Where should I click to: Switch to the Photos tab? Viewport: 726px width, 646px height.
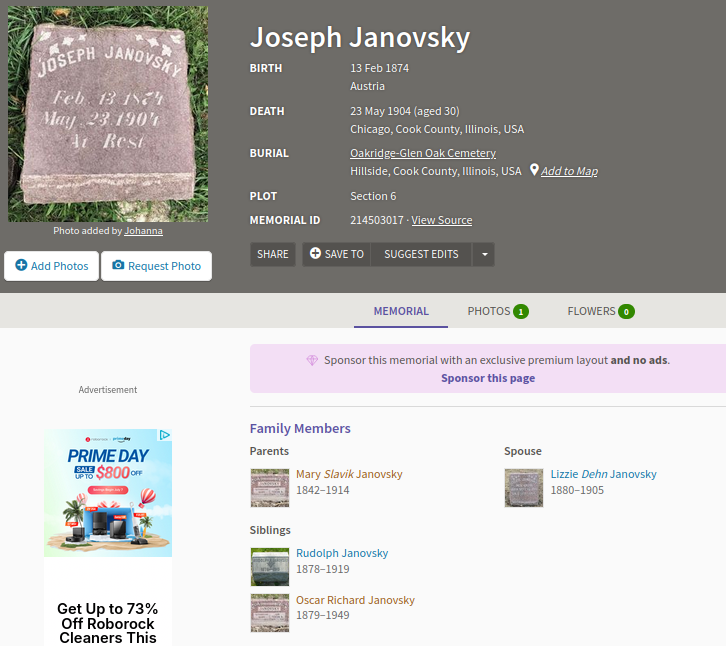(497, 311)
